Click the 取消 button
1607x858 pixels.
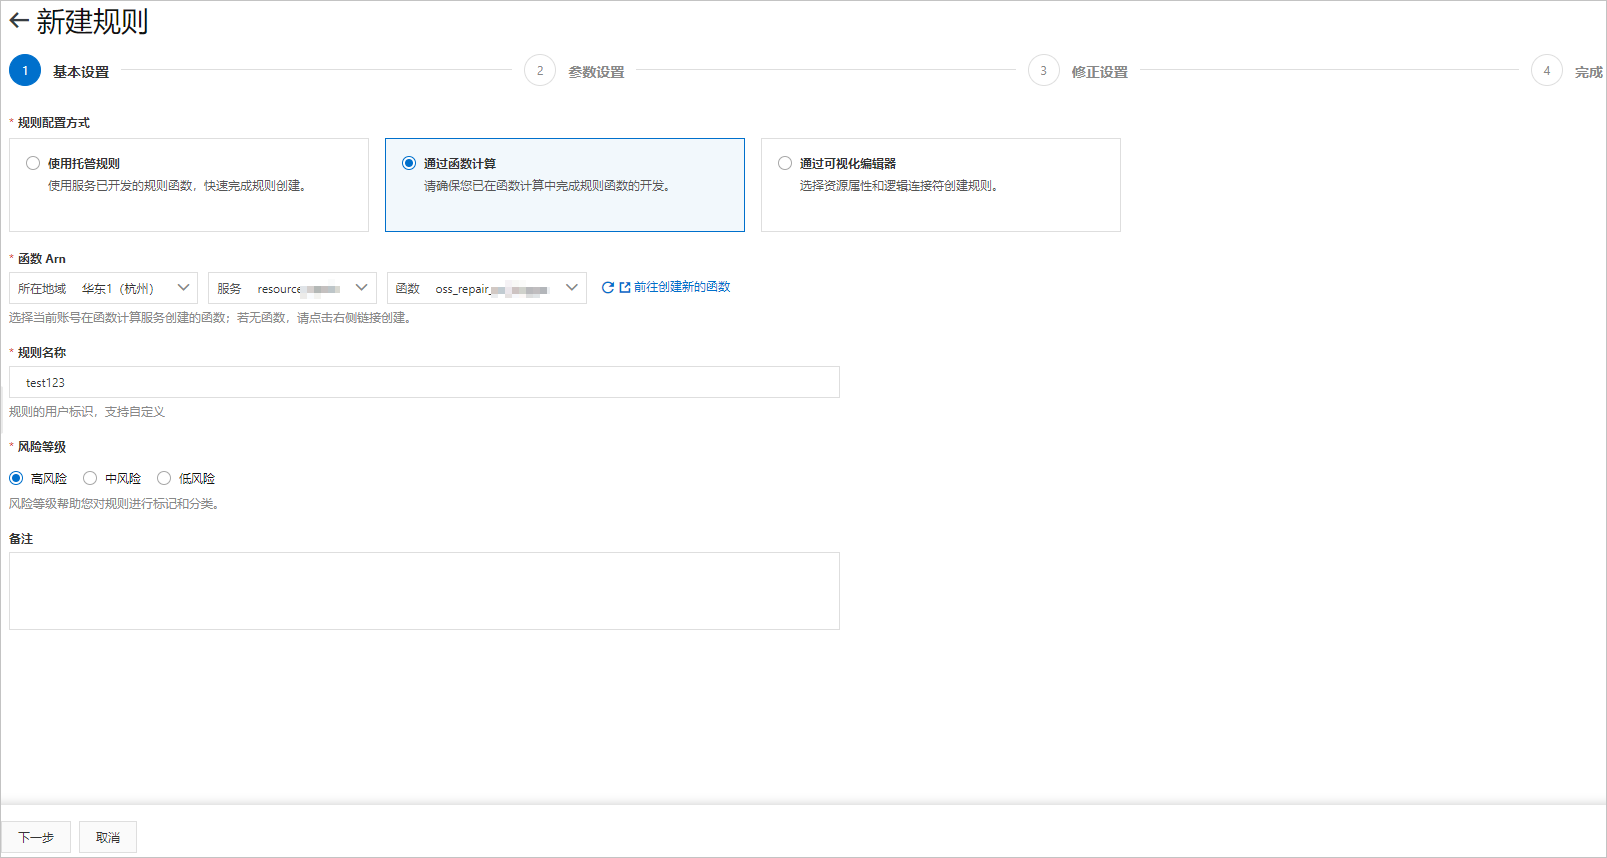[x=108, y=837]
